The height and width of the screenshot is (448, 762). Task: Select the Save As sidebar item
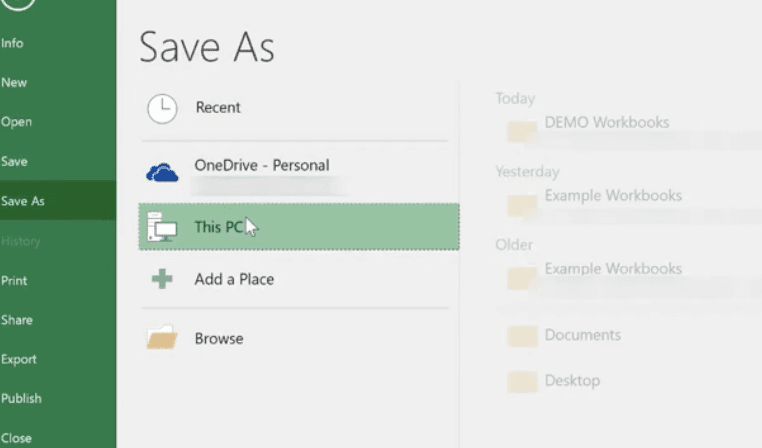click(x=24, y=201)
